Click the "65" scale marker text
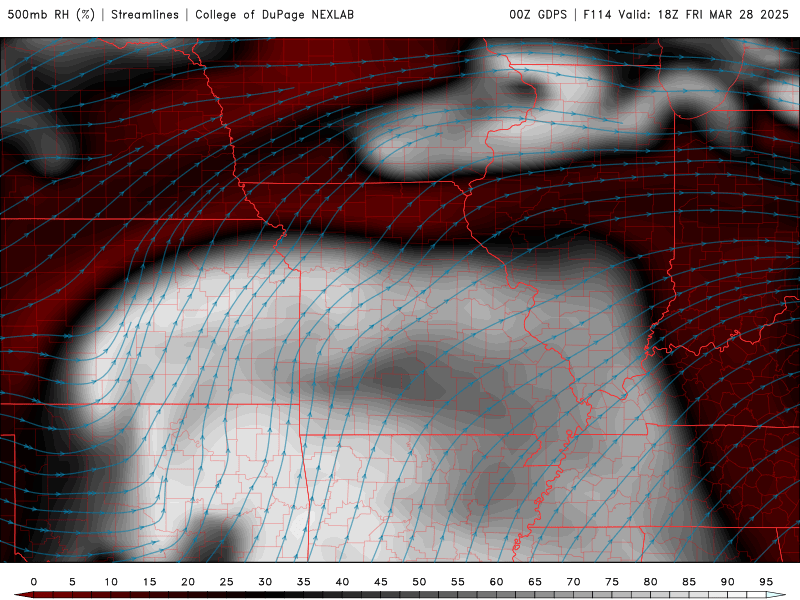 pyautogui.click(x=535, y=582)
